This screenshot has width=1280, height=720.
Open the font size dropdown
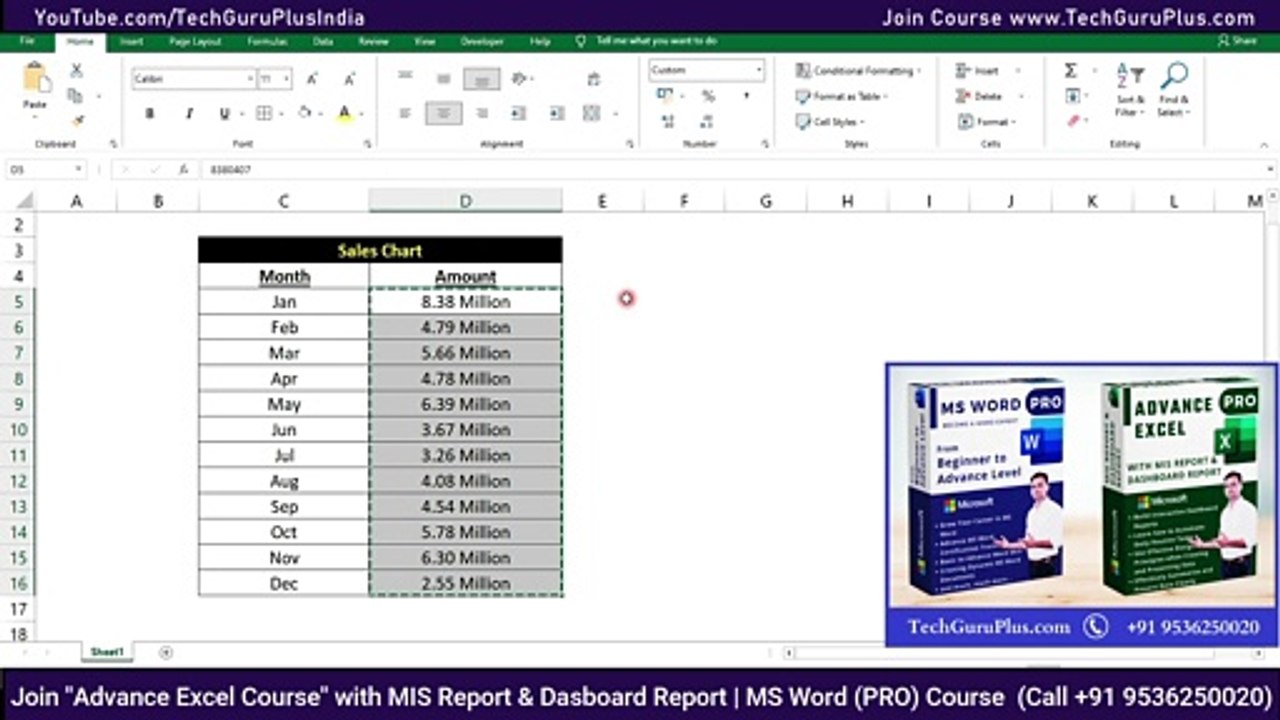(287, 79)
